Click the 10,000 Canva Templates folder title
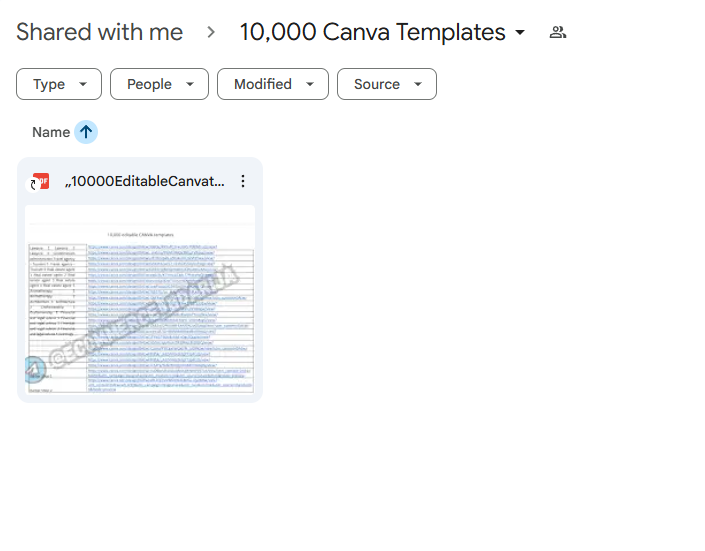This screenshot has width=705, height=551. tap(372, 33)
